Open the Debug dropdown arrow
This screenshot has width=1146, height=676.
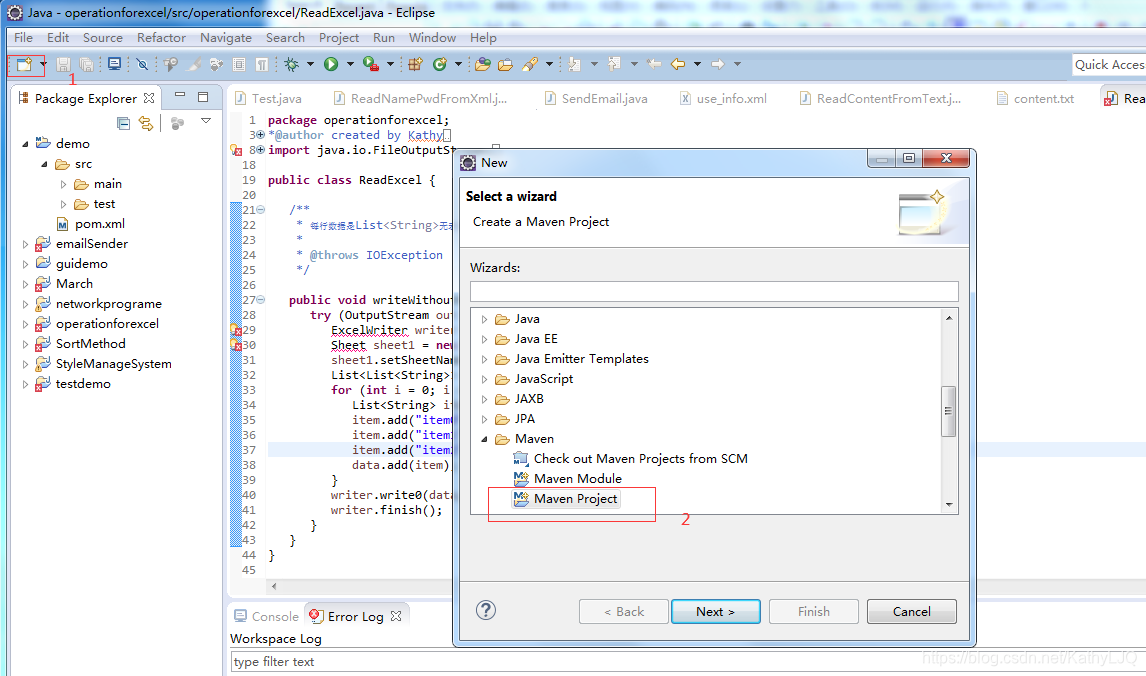pyautogui.click(x=310, y=64)
